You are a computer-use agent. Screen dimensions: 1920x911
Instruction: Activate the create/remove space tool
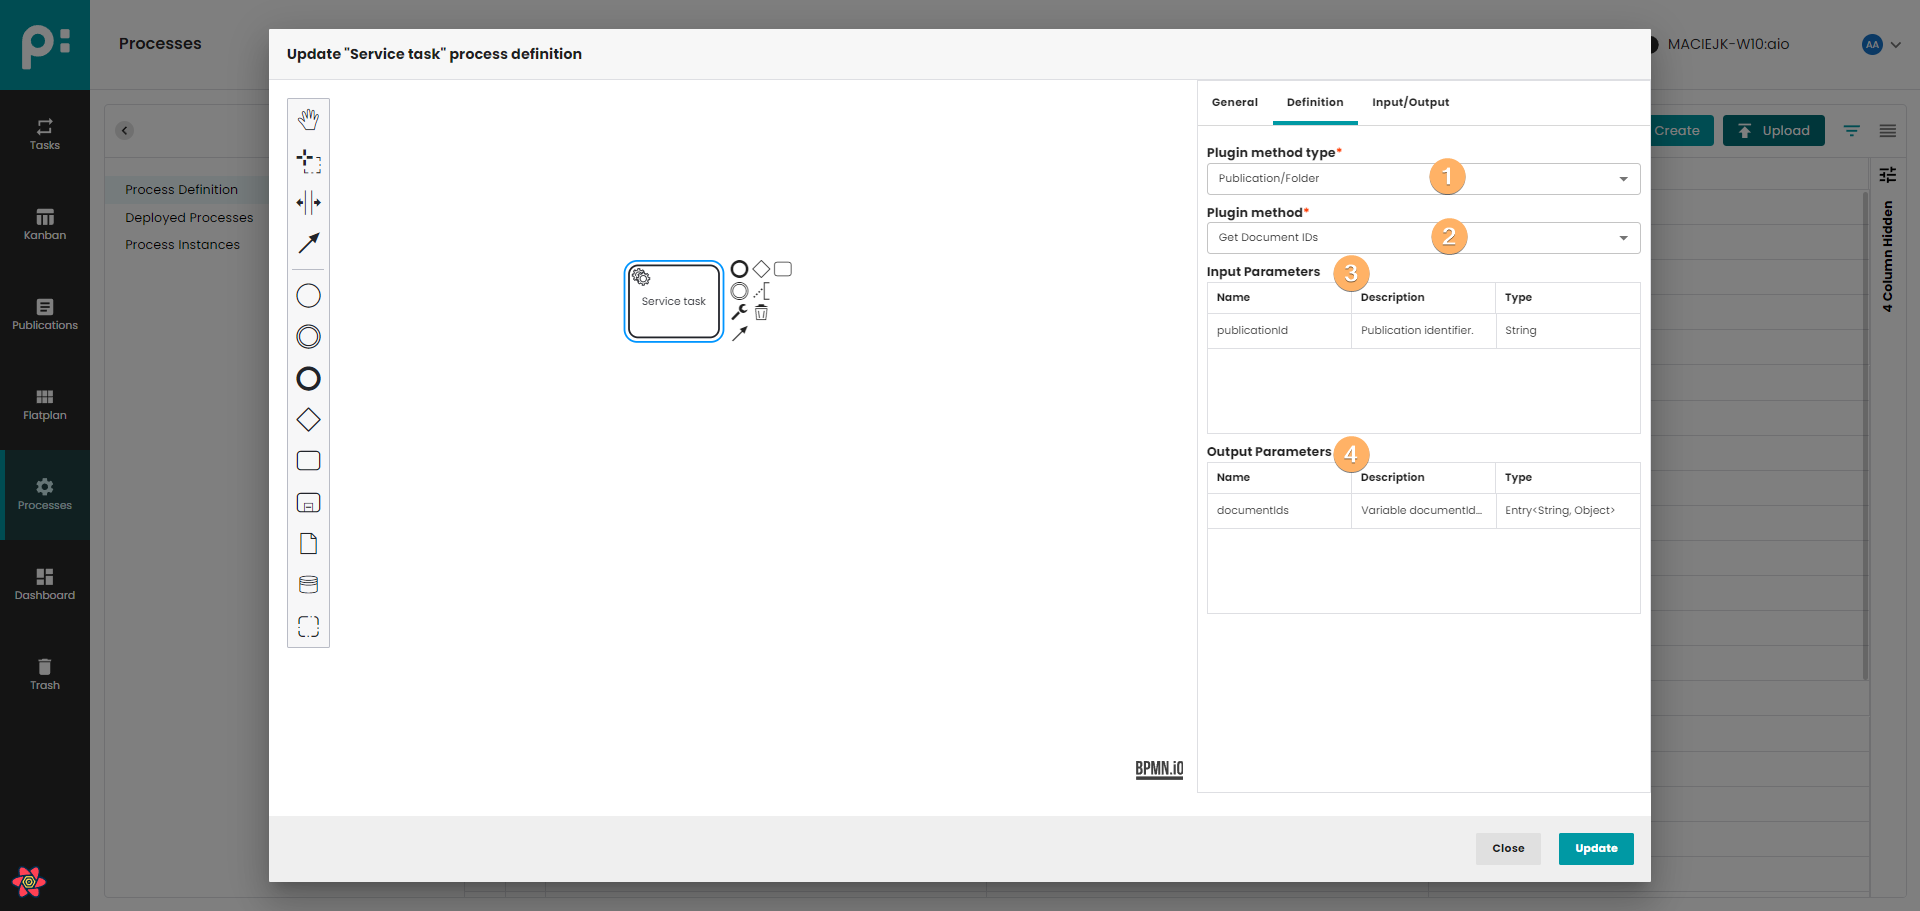tap(308, 203)
